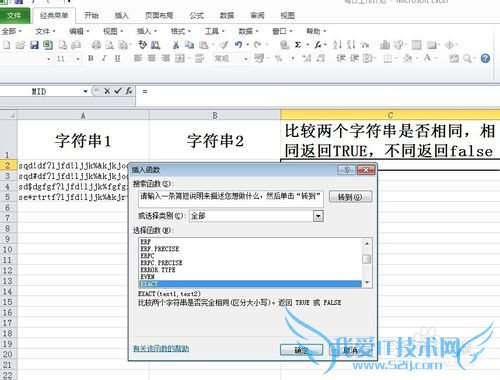The image size is (500, 380).
Task: Select ERROR.TYPE in function list
Action: pos(250,270)
